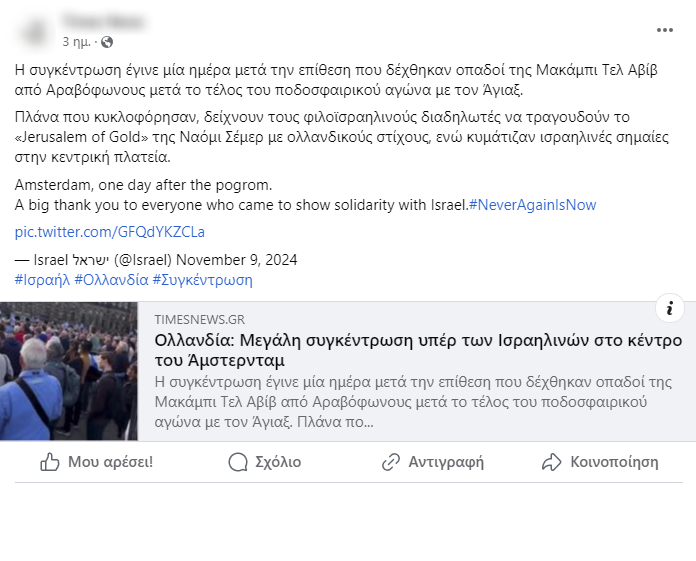Open the #Συγκέντρωση hashtag
The width and height of the screenshot is (696, 561).
202,280
